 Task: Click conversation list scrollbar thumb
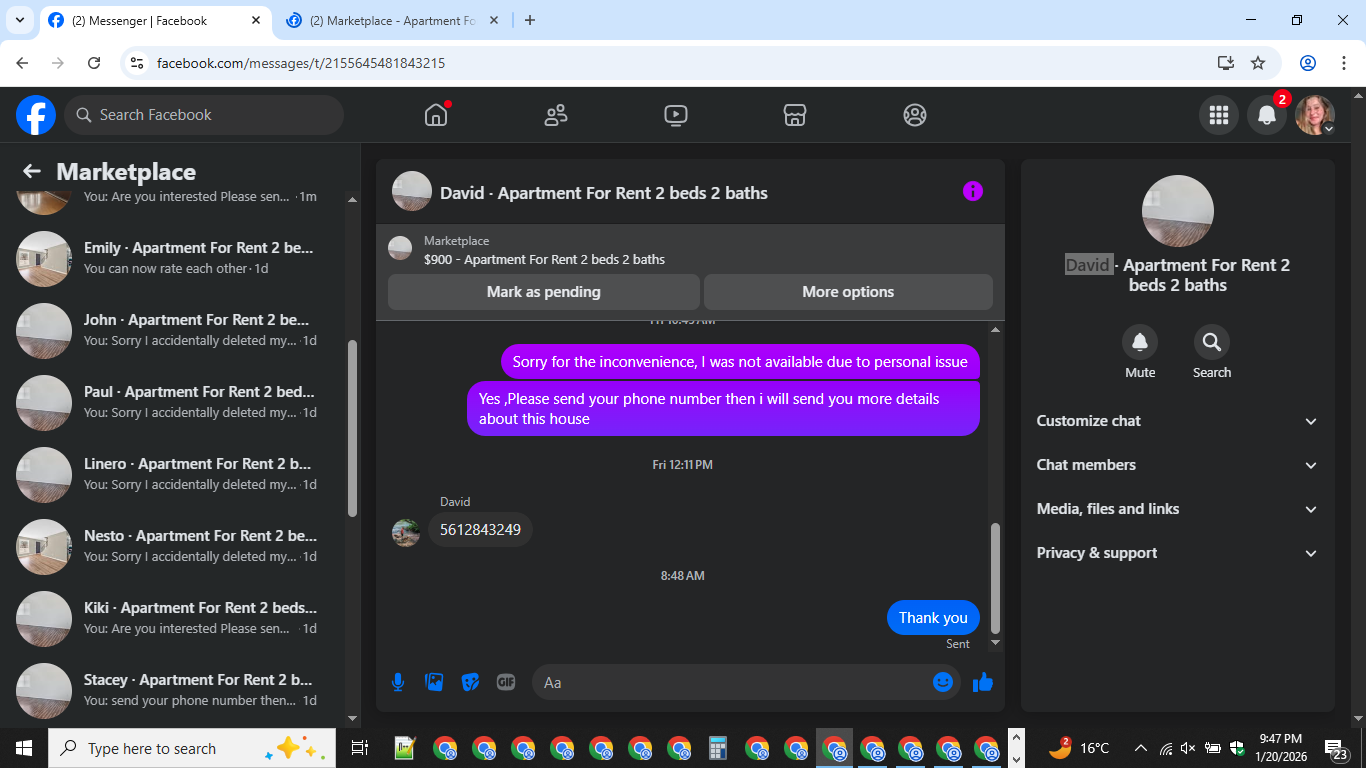pyautogui.click(x=352, y=428)
